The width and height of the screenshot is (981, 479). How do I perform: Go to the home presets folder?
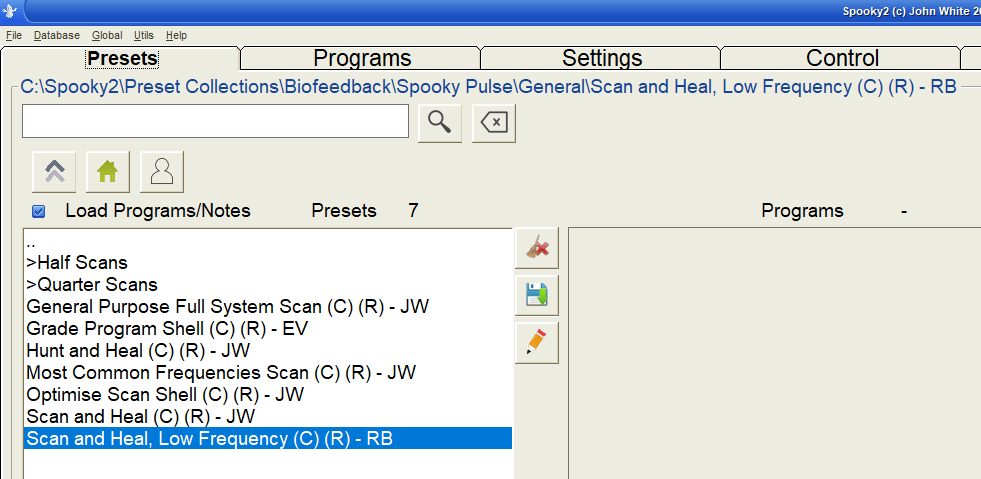[108, 172]
